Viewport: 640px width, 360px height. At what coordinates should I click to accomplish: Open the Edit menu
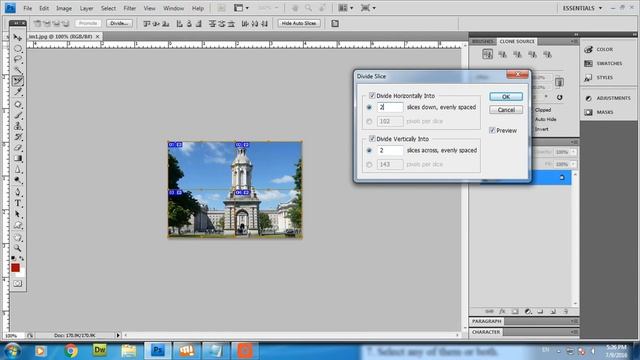(x=44, y=8)
